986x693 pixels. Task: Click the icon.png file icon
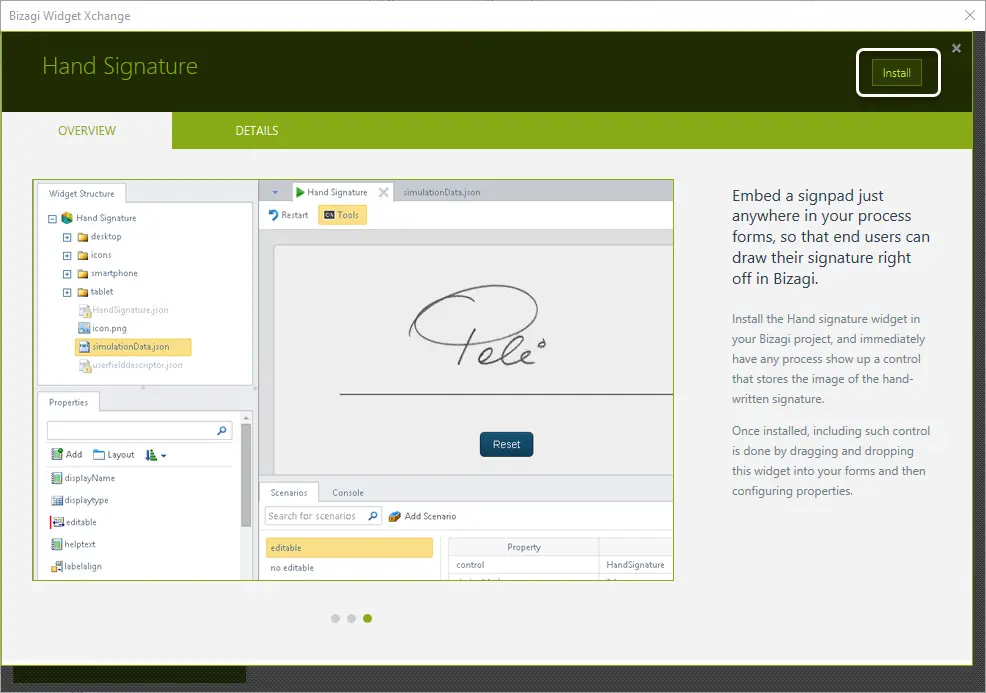(84, 328)
